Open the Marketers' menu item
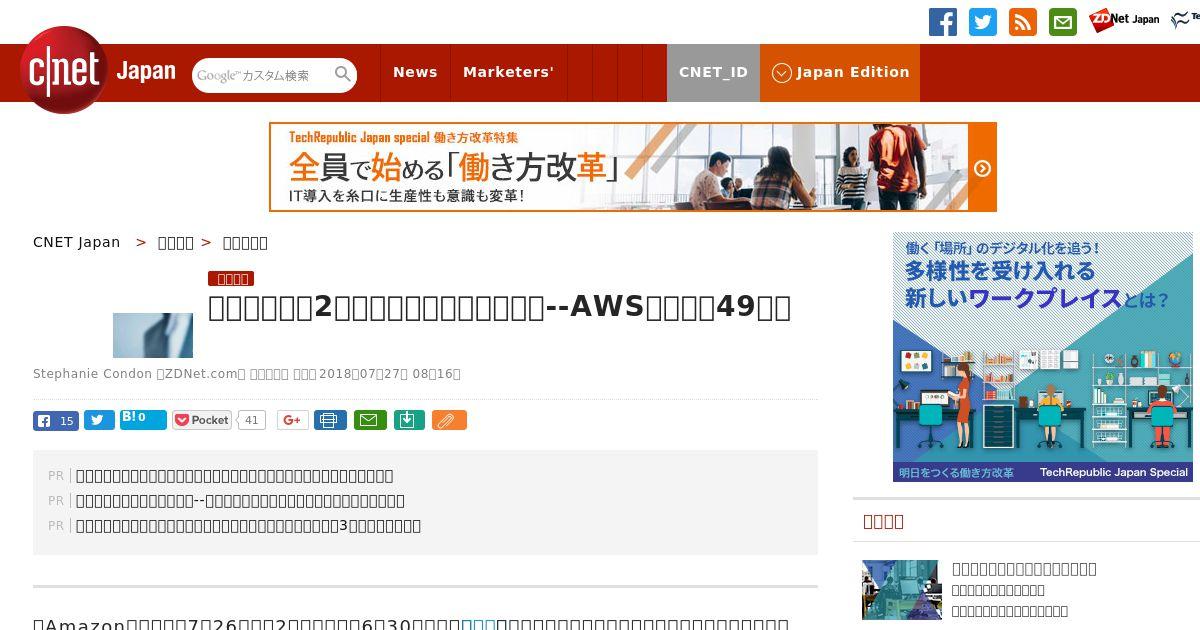This screenshot has width=1200, height=630. pyautogui.click(x=508, y=72)
